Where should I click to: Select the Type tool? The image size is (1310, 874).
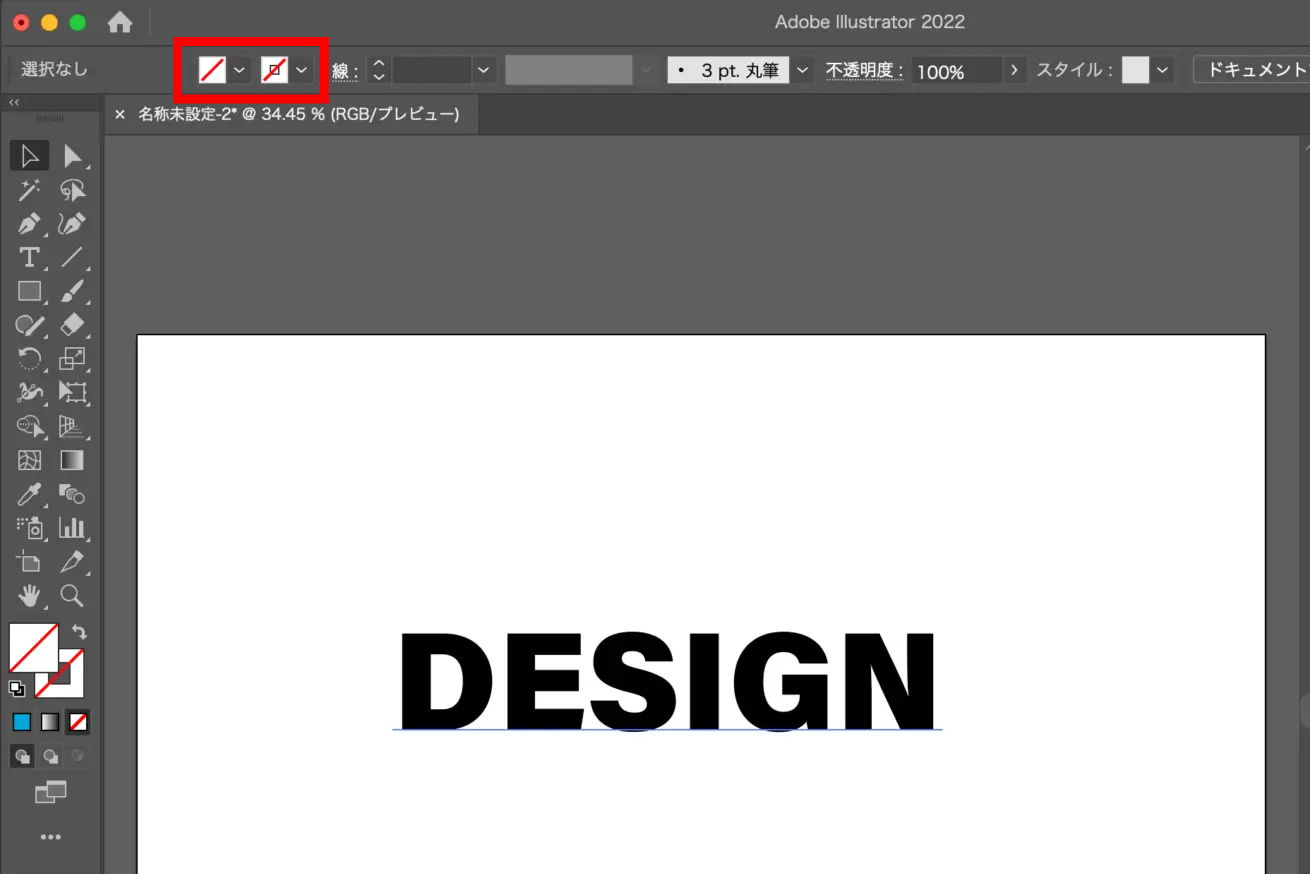tap(30, 257)
